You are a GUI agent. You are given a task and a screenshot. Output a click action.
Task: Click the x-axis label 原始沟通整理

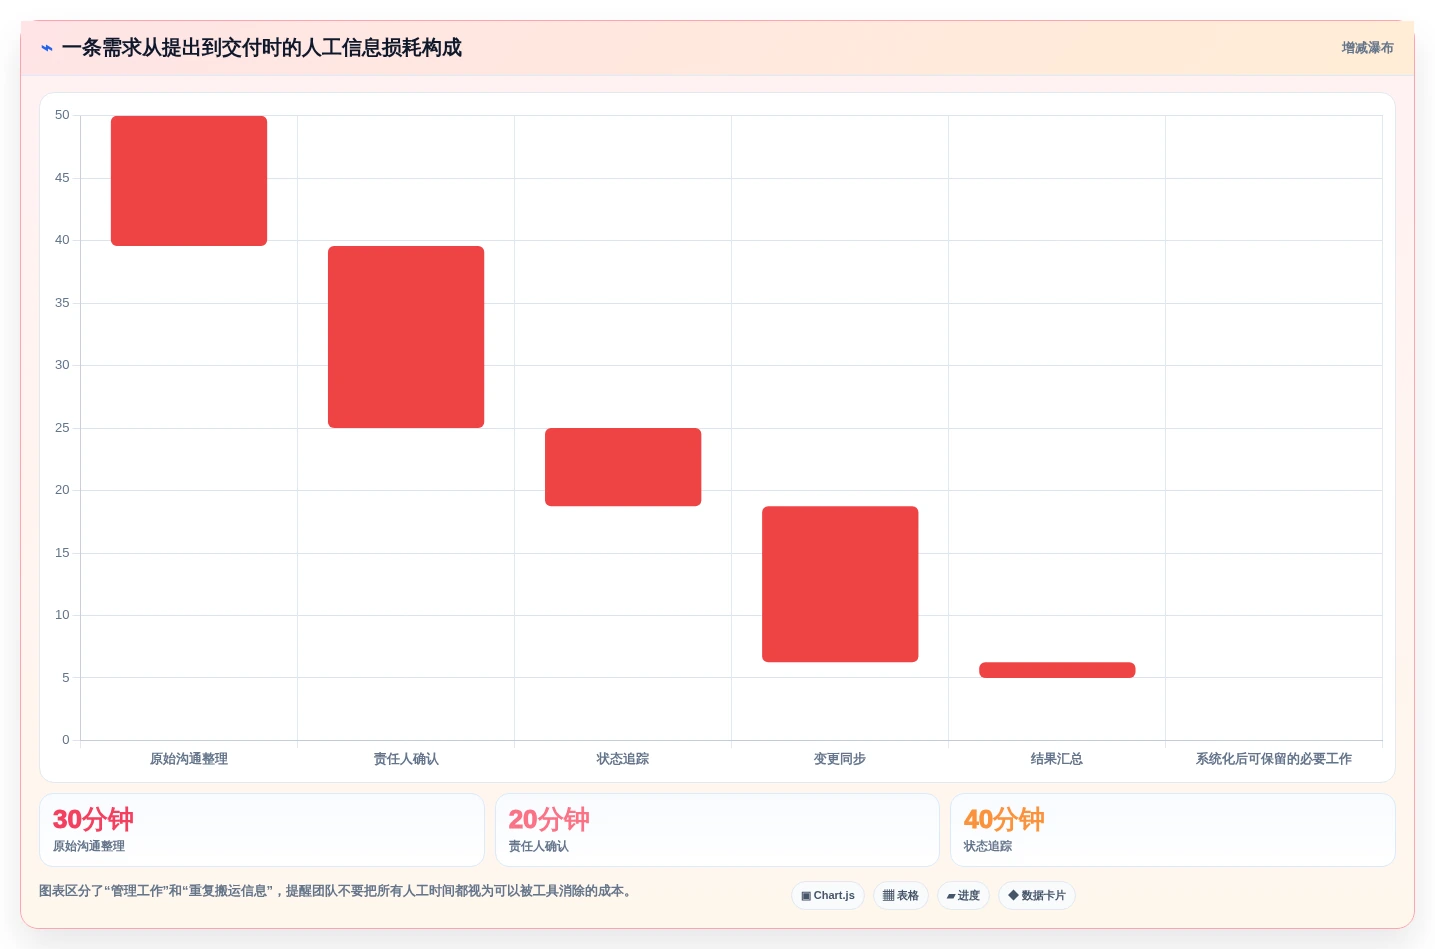click(189, 759)
